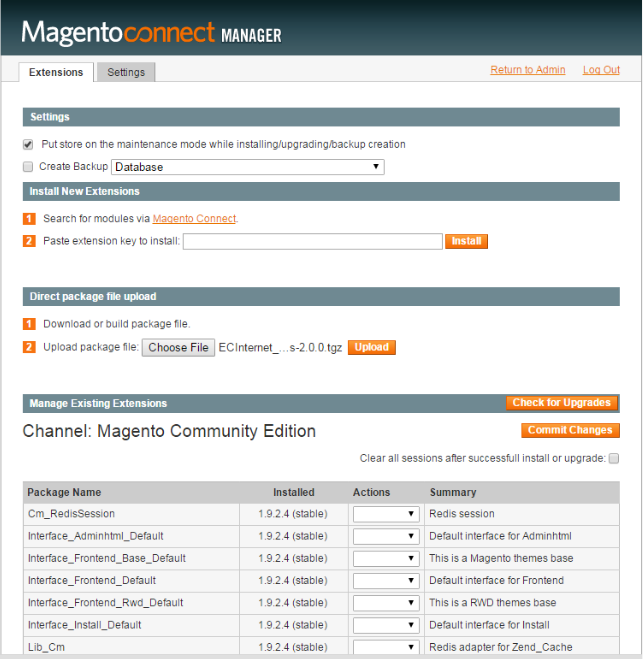
Task: Open the Extensions tab
Action: 56,72
